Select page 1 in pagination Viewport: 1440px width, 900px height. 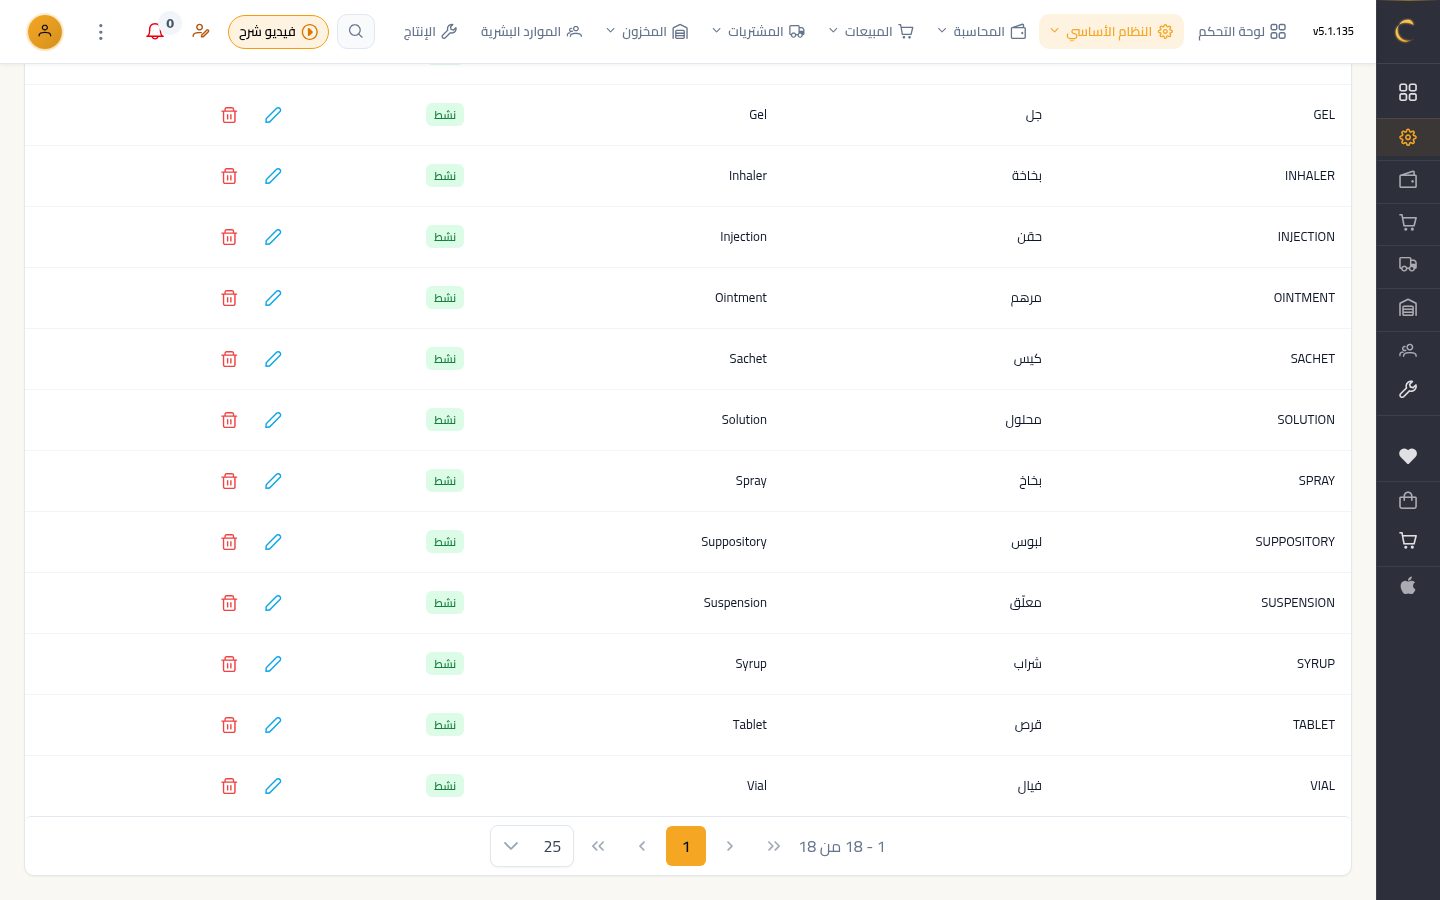coord(686,846)
